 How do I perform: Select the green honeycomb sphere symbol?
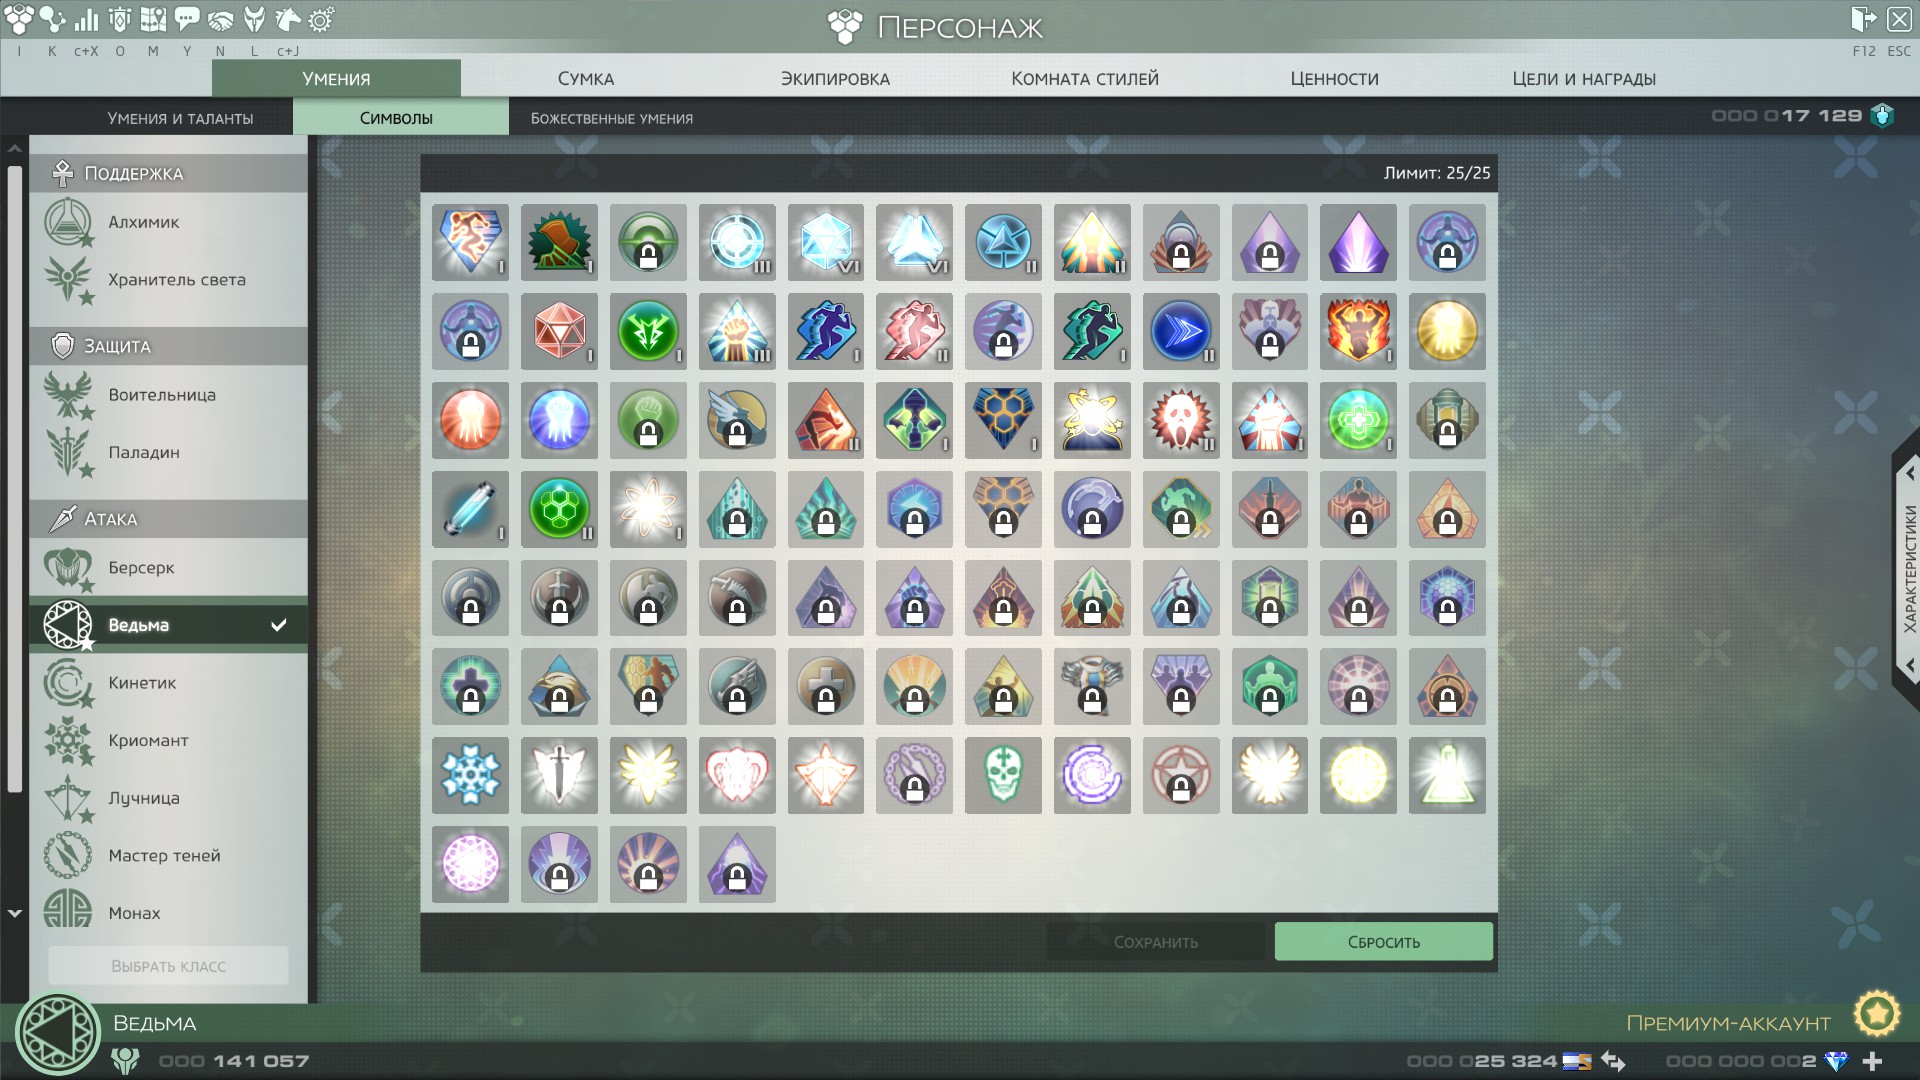pos(559,509)
